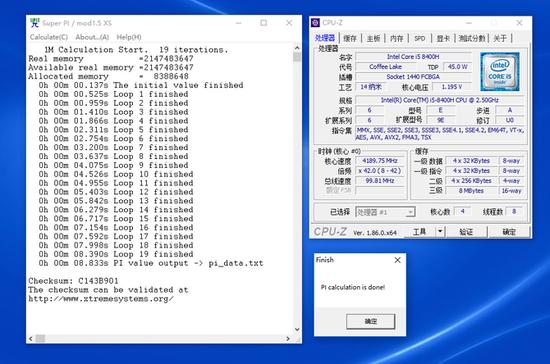Click the 'Coffee Lake' codename value
Viewport: 550px width, 364px height.
pyautogui.click(x=385, y=67)
